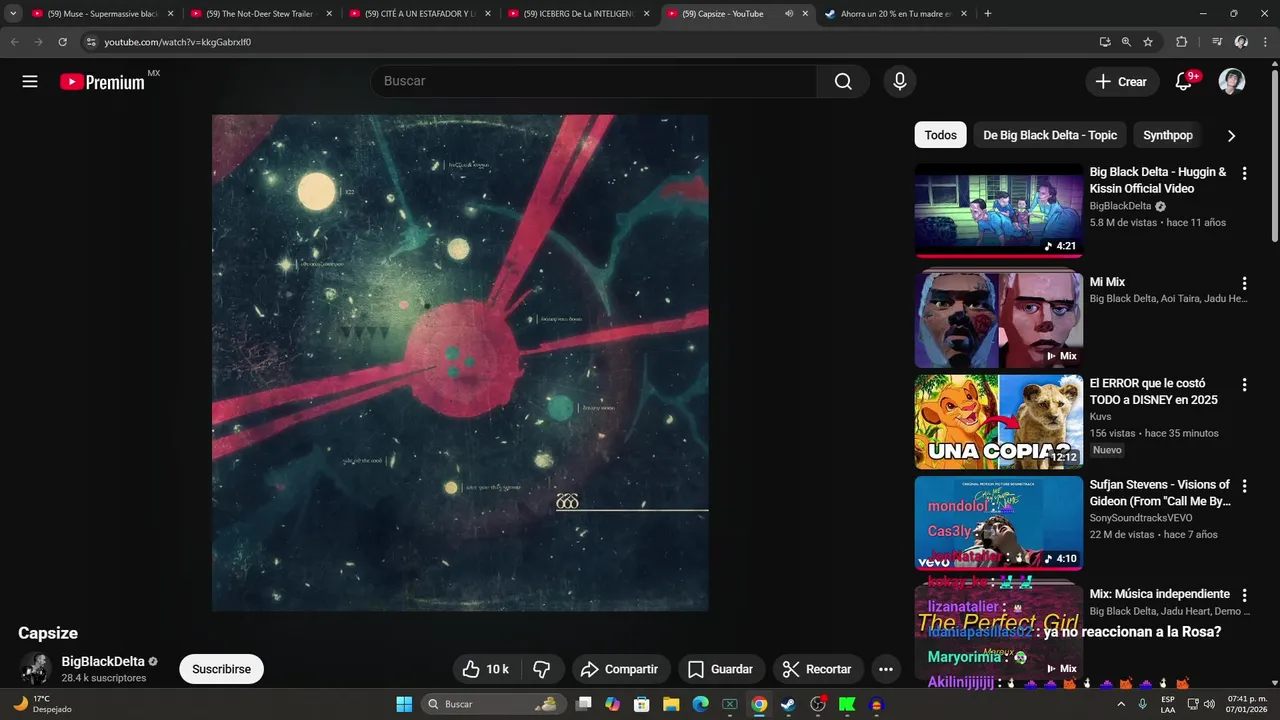Click the Windows taskbar Buscar box
1280x720 pixels.
tap(493, 704)
